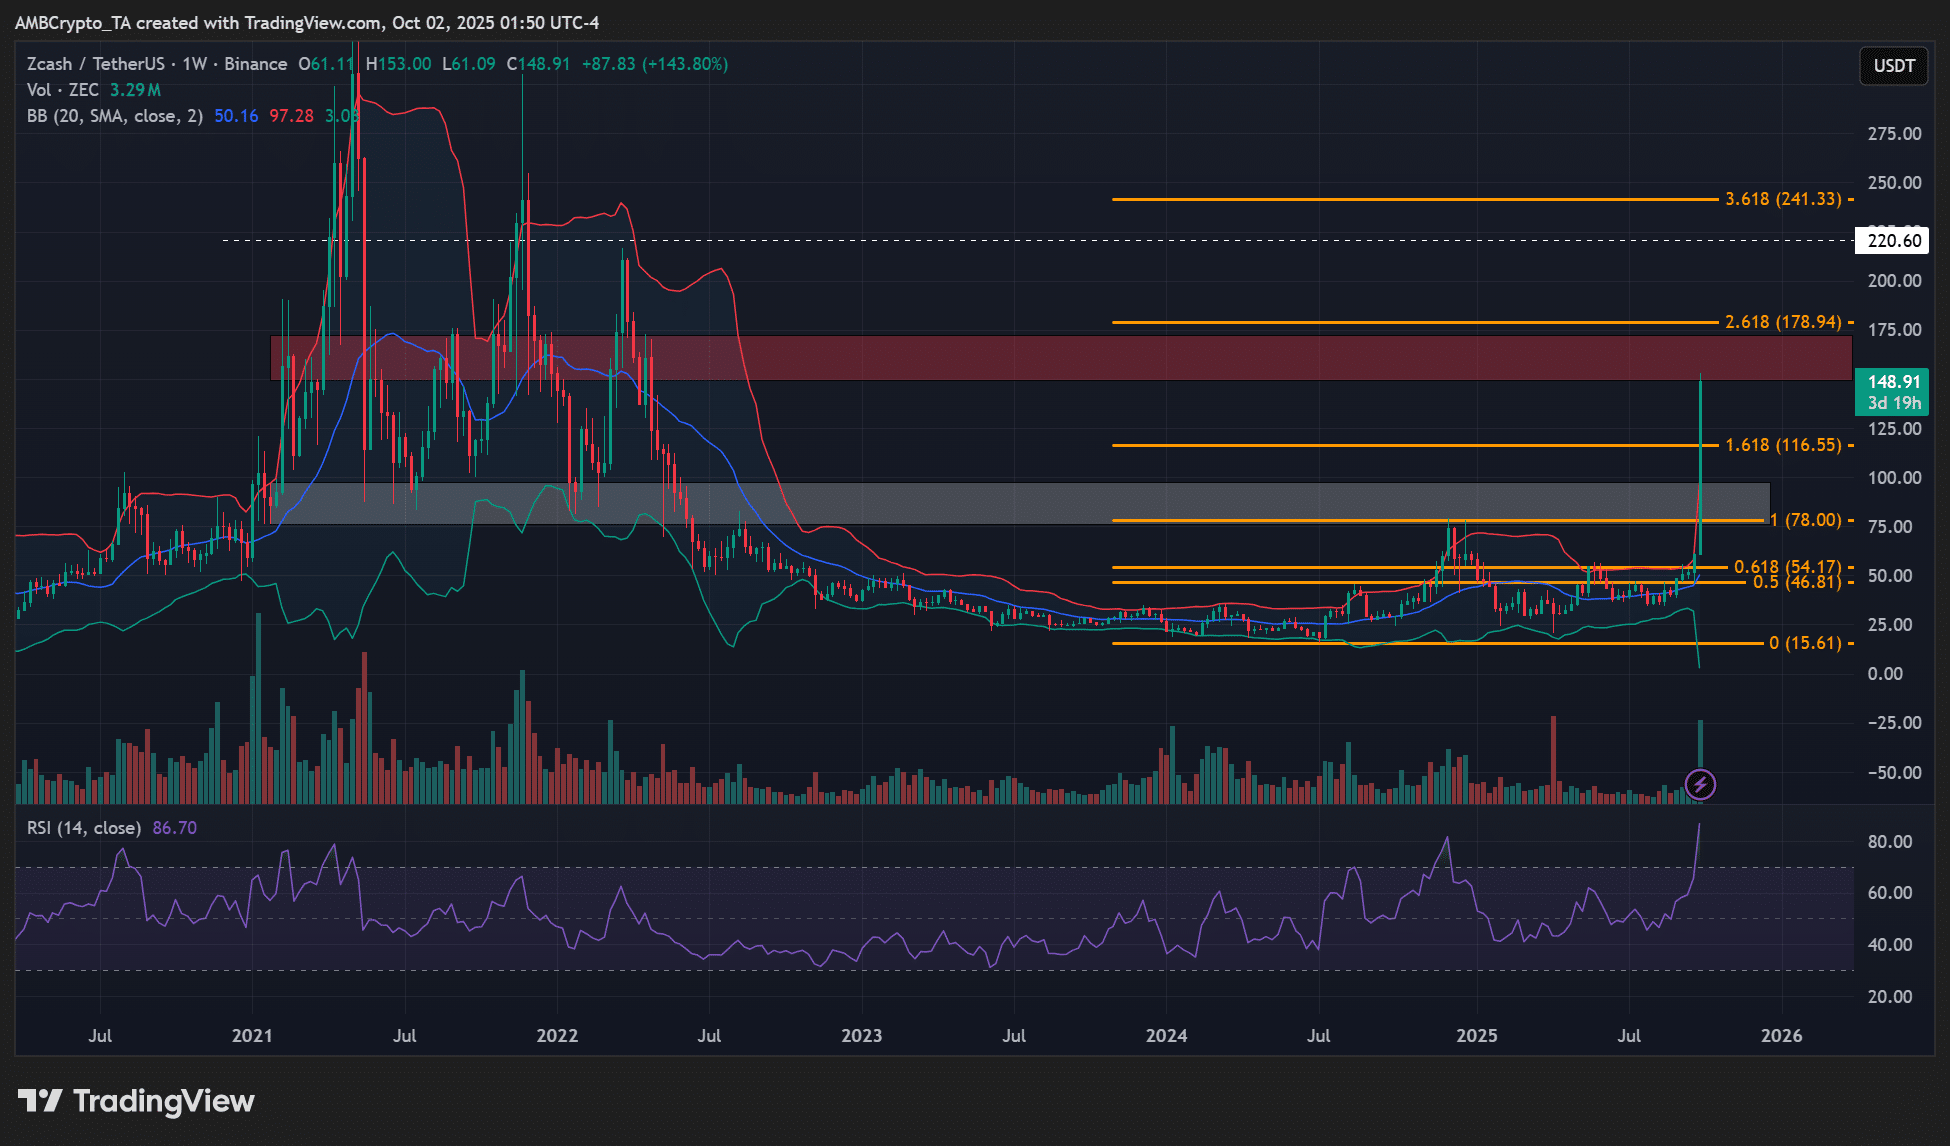Click the green 148.91 current price tag

pyautogui.click(x=1893, y=391)
